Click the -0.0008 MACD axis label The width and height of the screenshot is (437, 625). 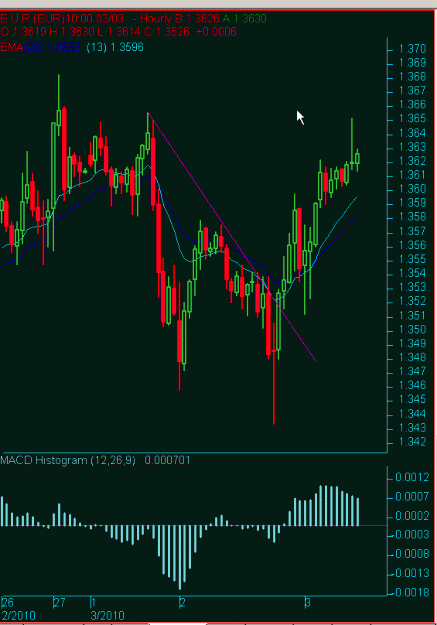point(411,554)
